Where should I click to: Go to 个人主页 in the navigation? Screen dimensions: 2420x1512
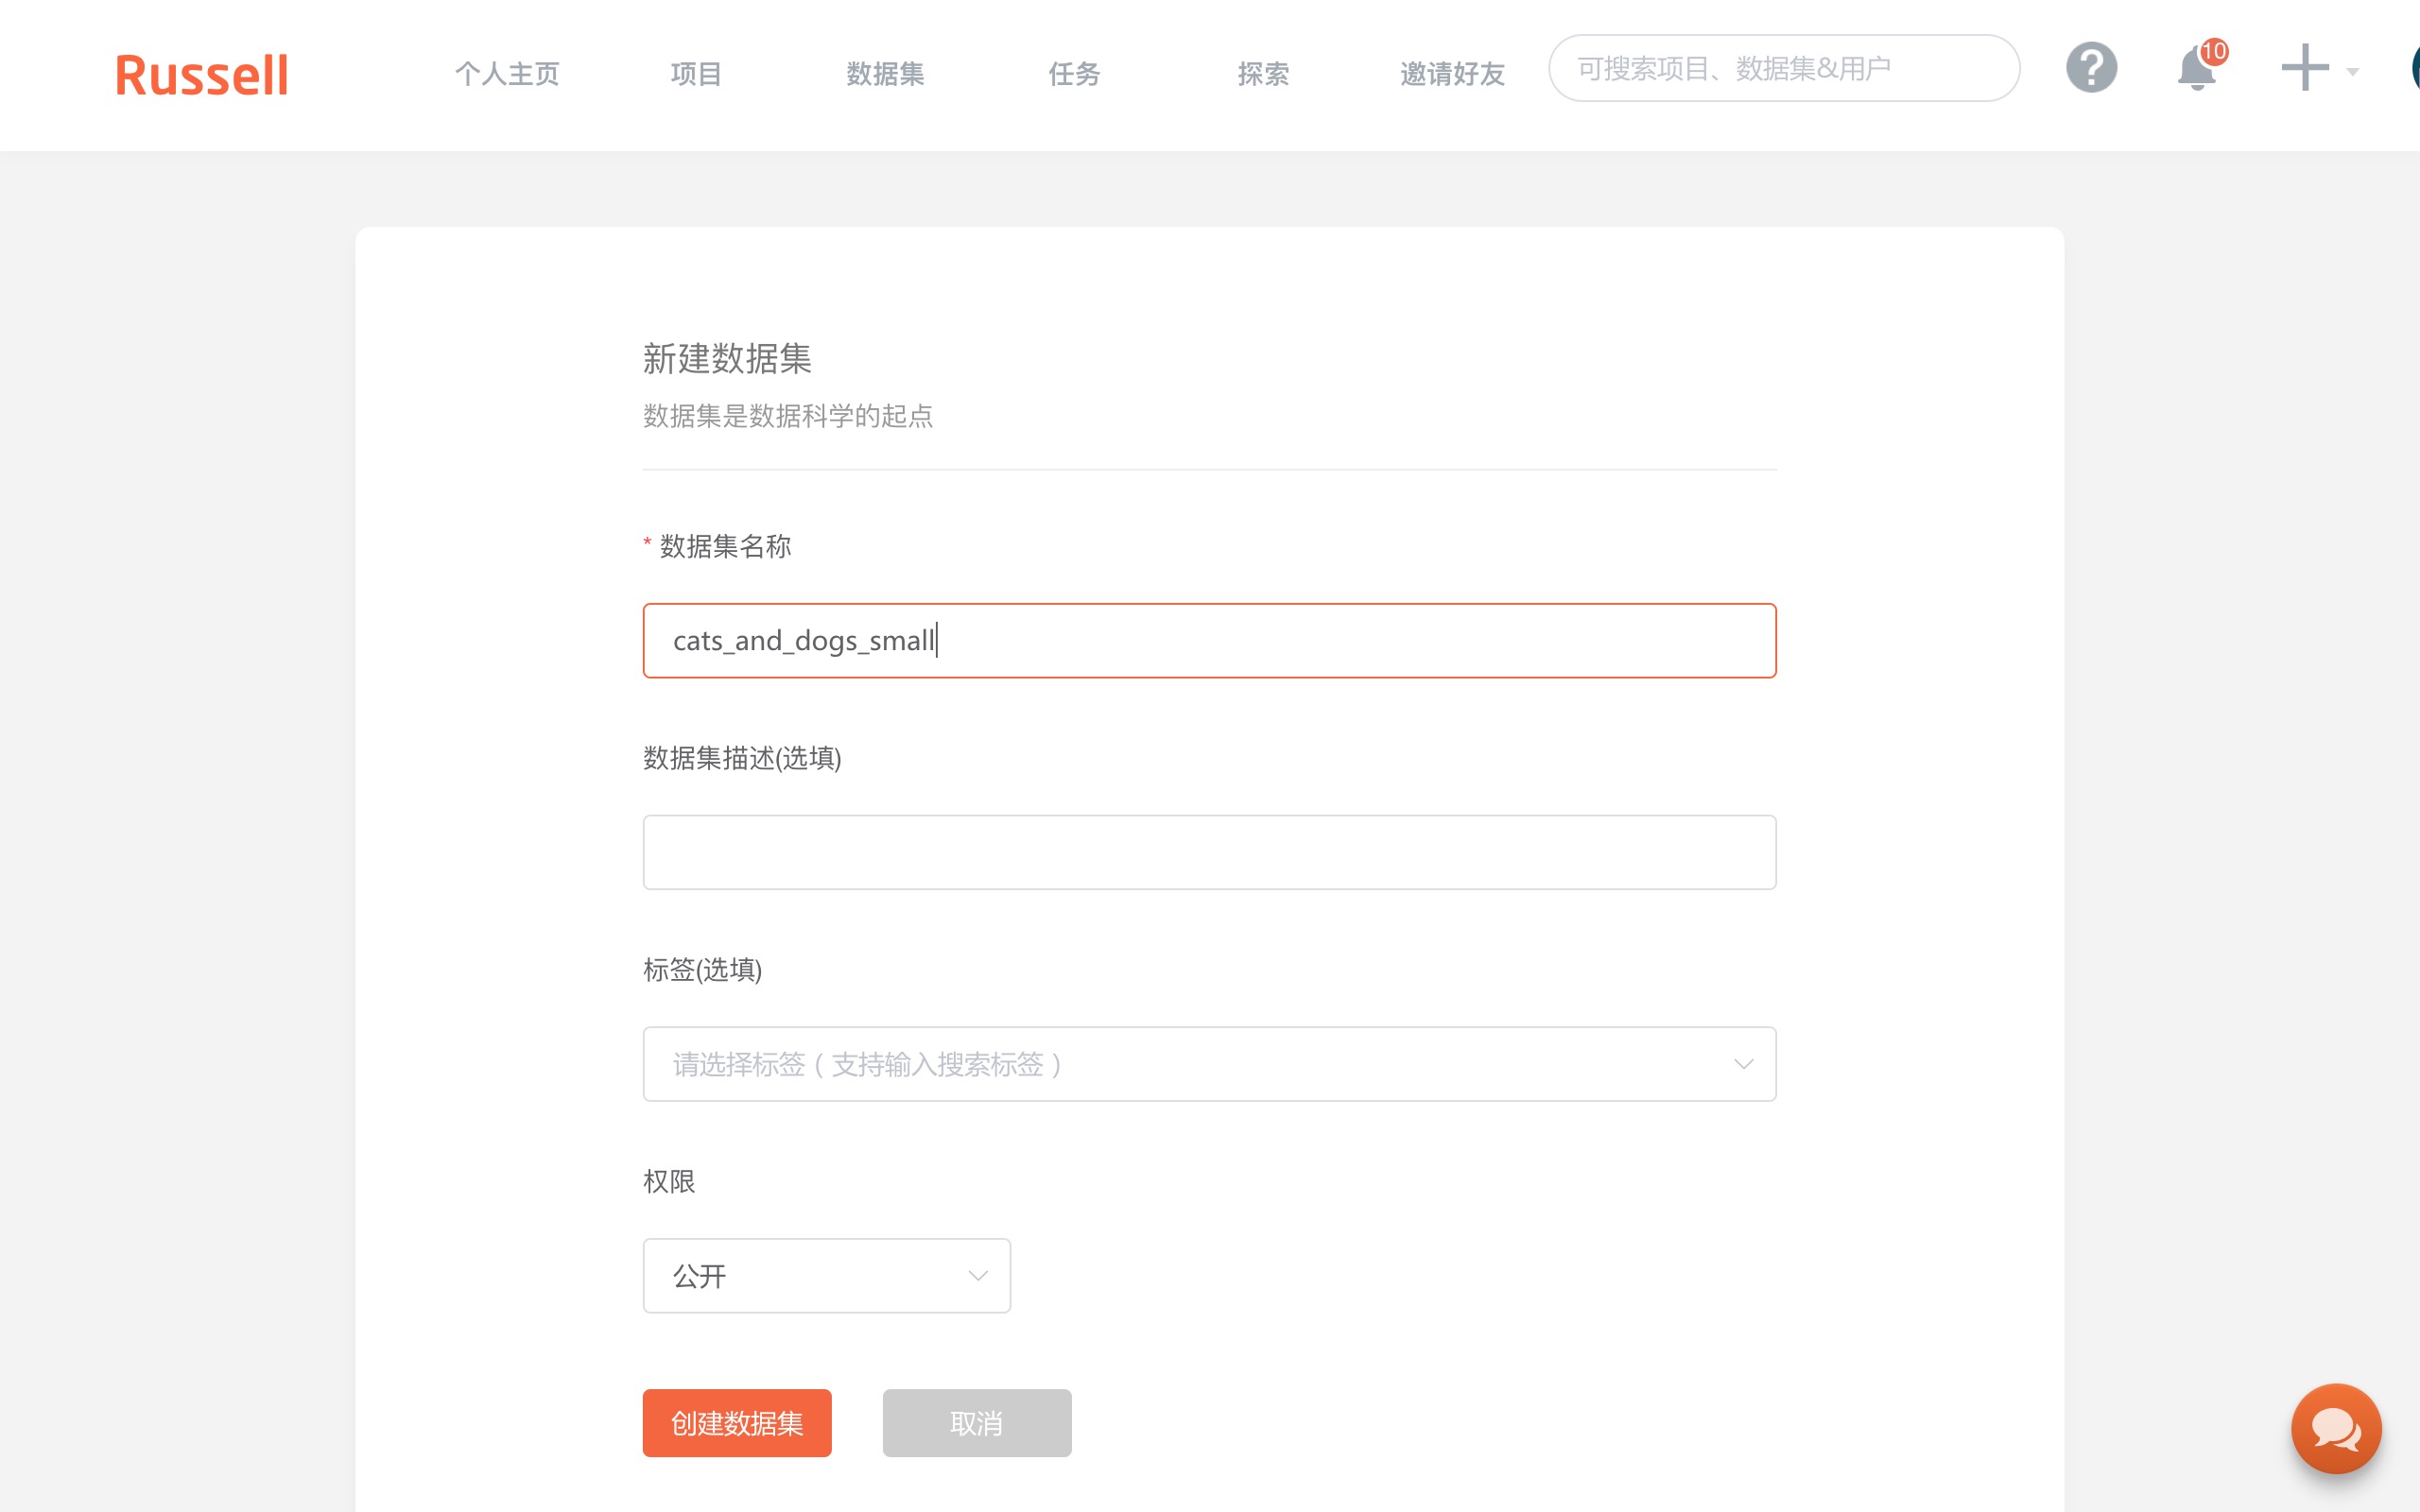[507, 74]
